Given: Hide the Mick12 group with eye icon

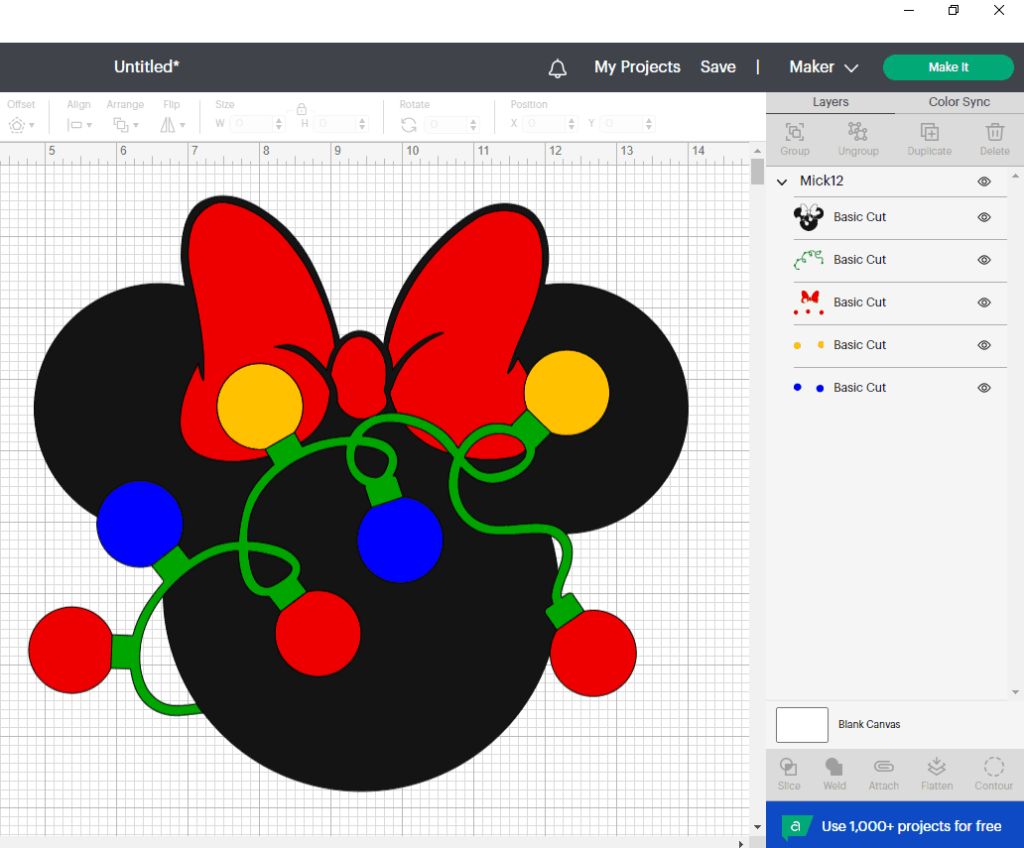Looking at the screenshot, I should [984, 181].
